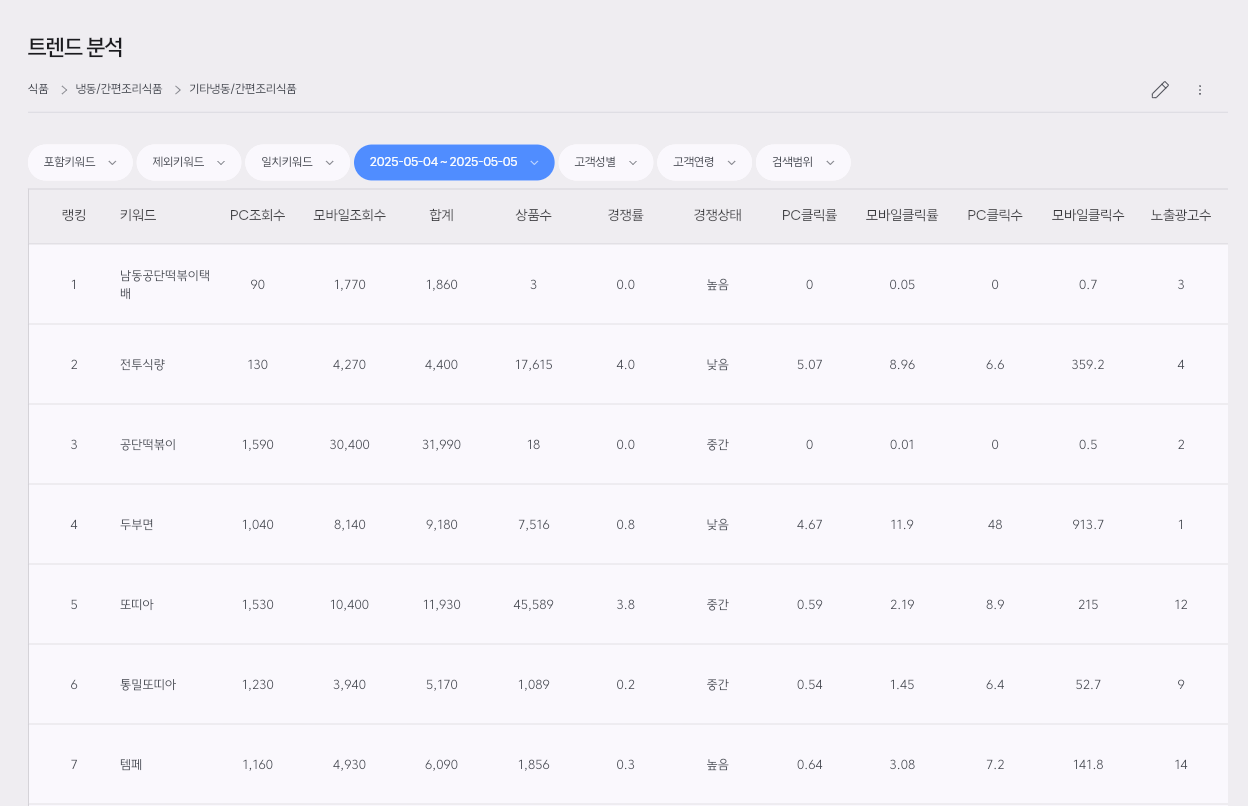Sort by 키워드 column header
The width and height of the screenshot is (1248, 806).
pos(138,215)
